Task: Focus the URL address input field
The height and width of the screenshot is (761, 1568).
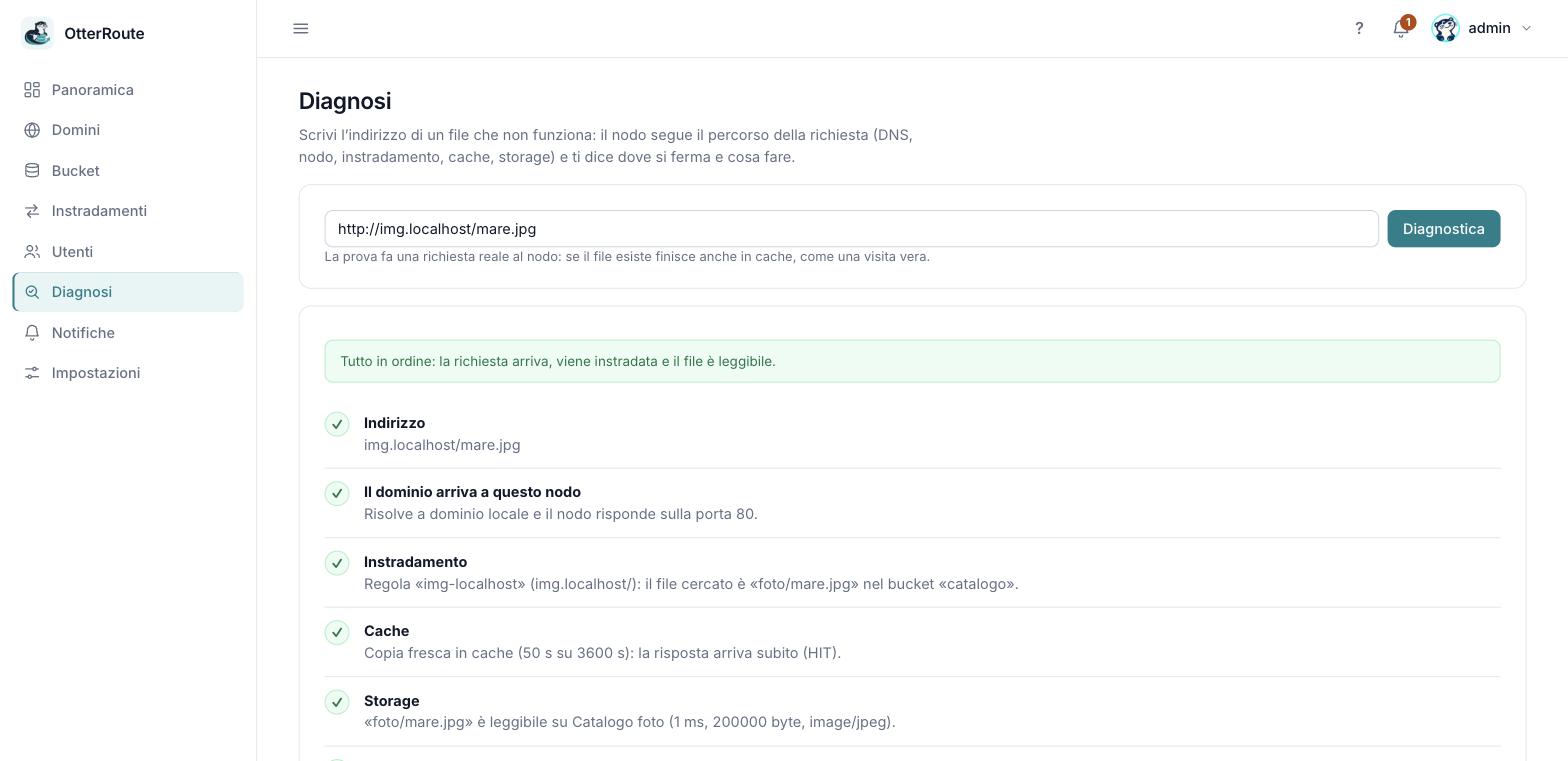Action: click(851, 229)
